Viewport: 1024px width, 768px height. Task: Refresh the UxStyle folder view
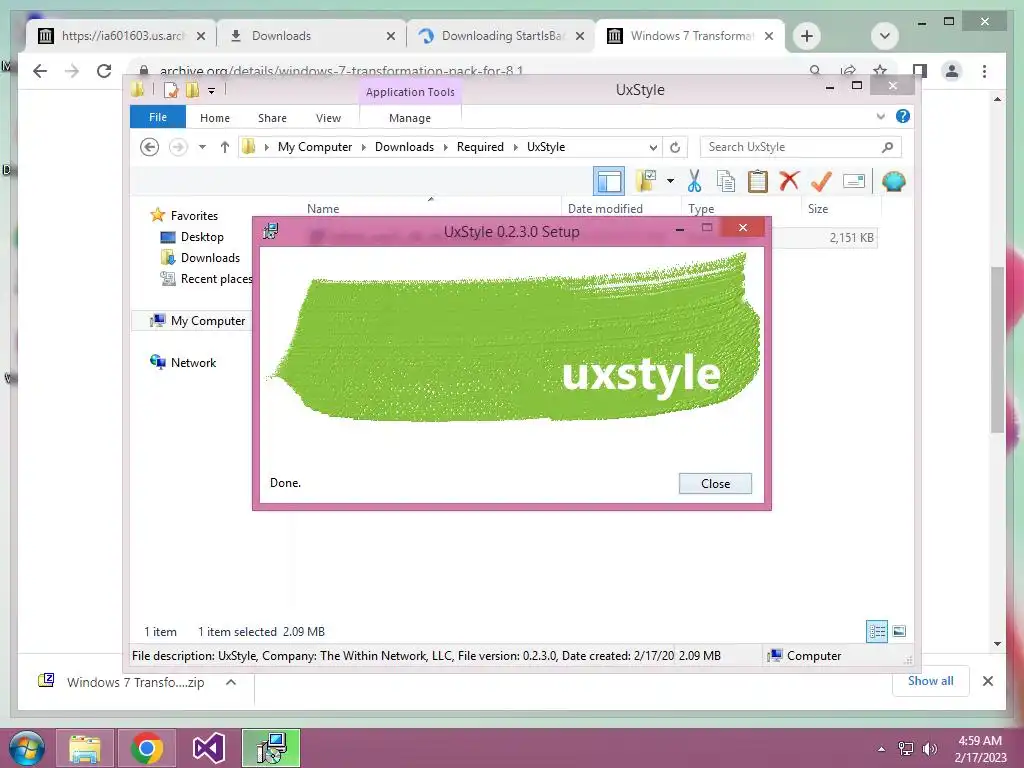click(675, 147)
